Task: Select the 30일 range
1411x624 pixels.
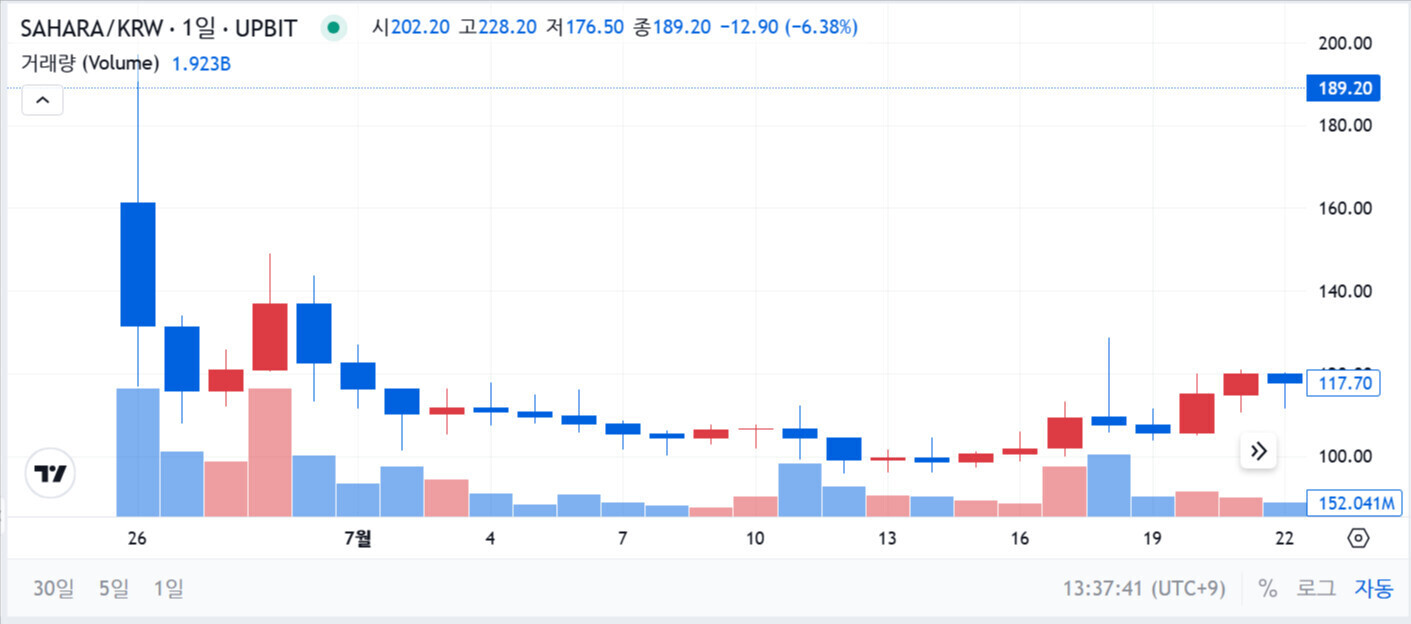Action: (54, 588)
